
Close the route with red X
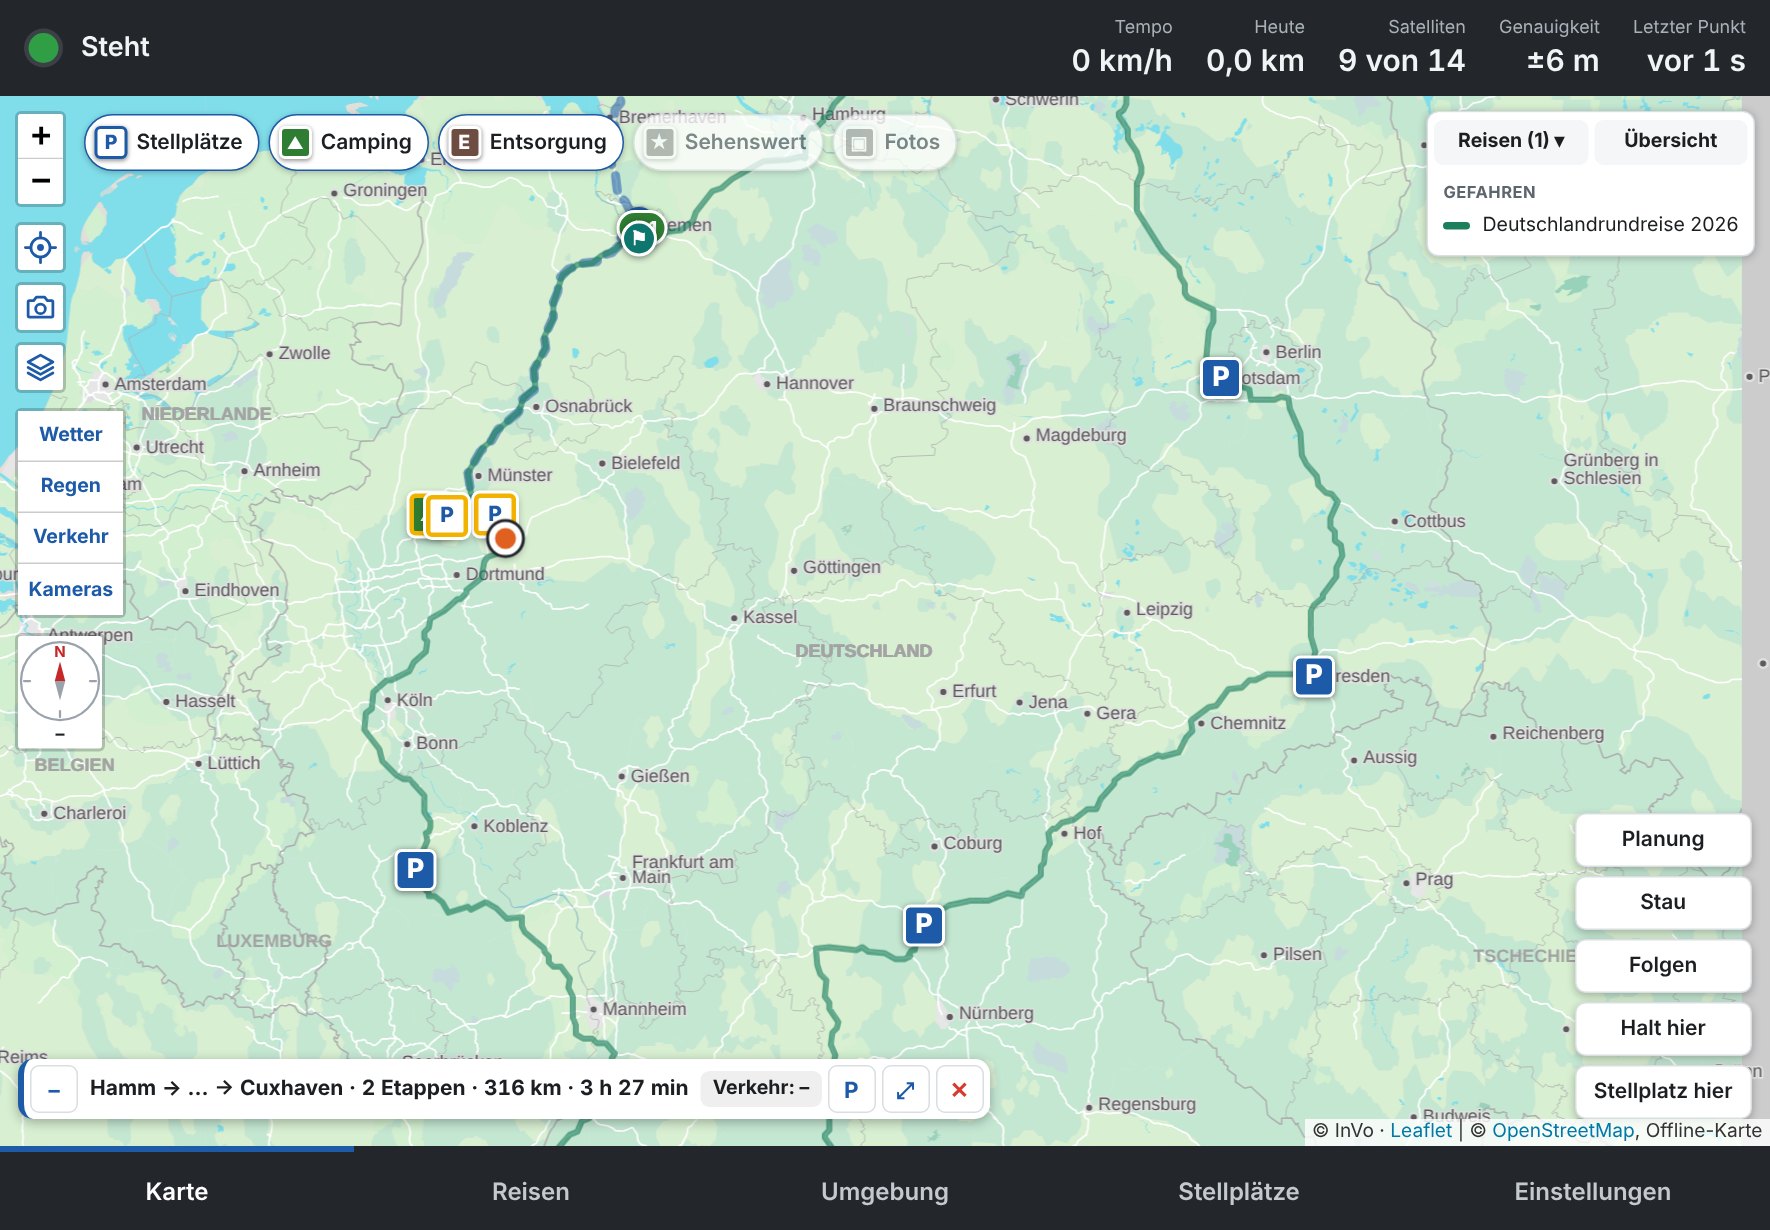click(959, 1090)
